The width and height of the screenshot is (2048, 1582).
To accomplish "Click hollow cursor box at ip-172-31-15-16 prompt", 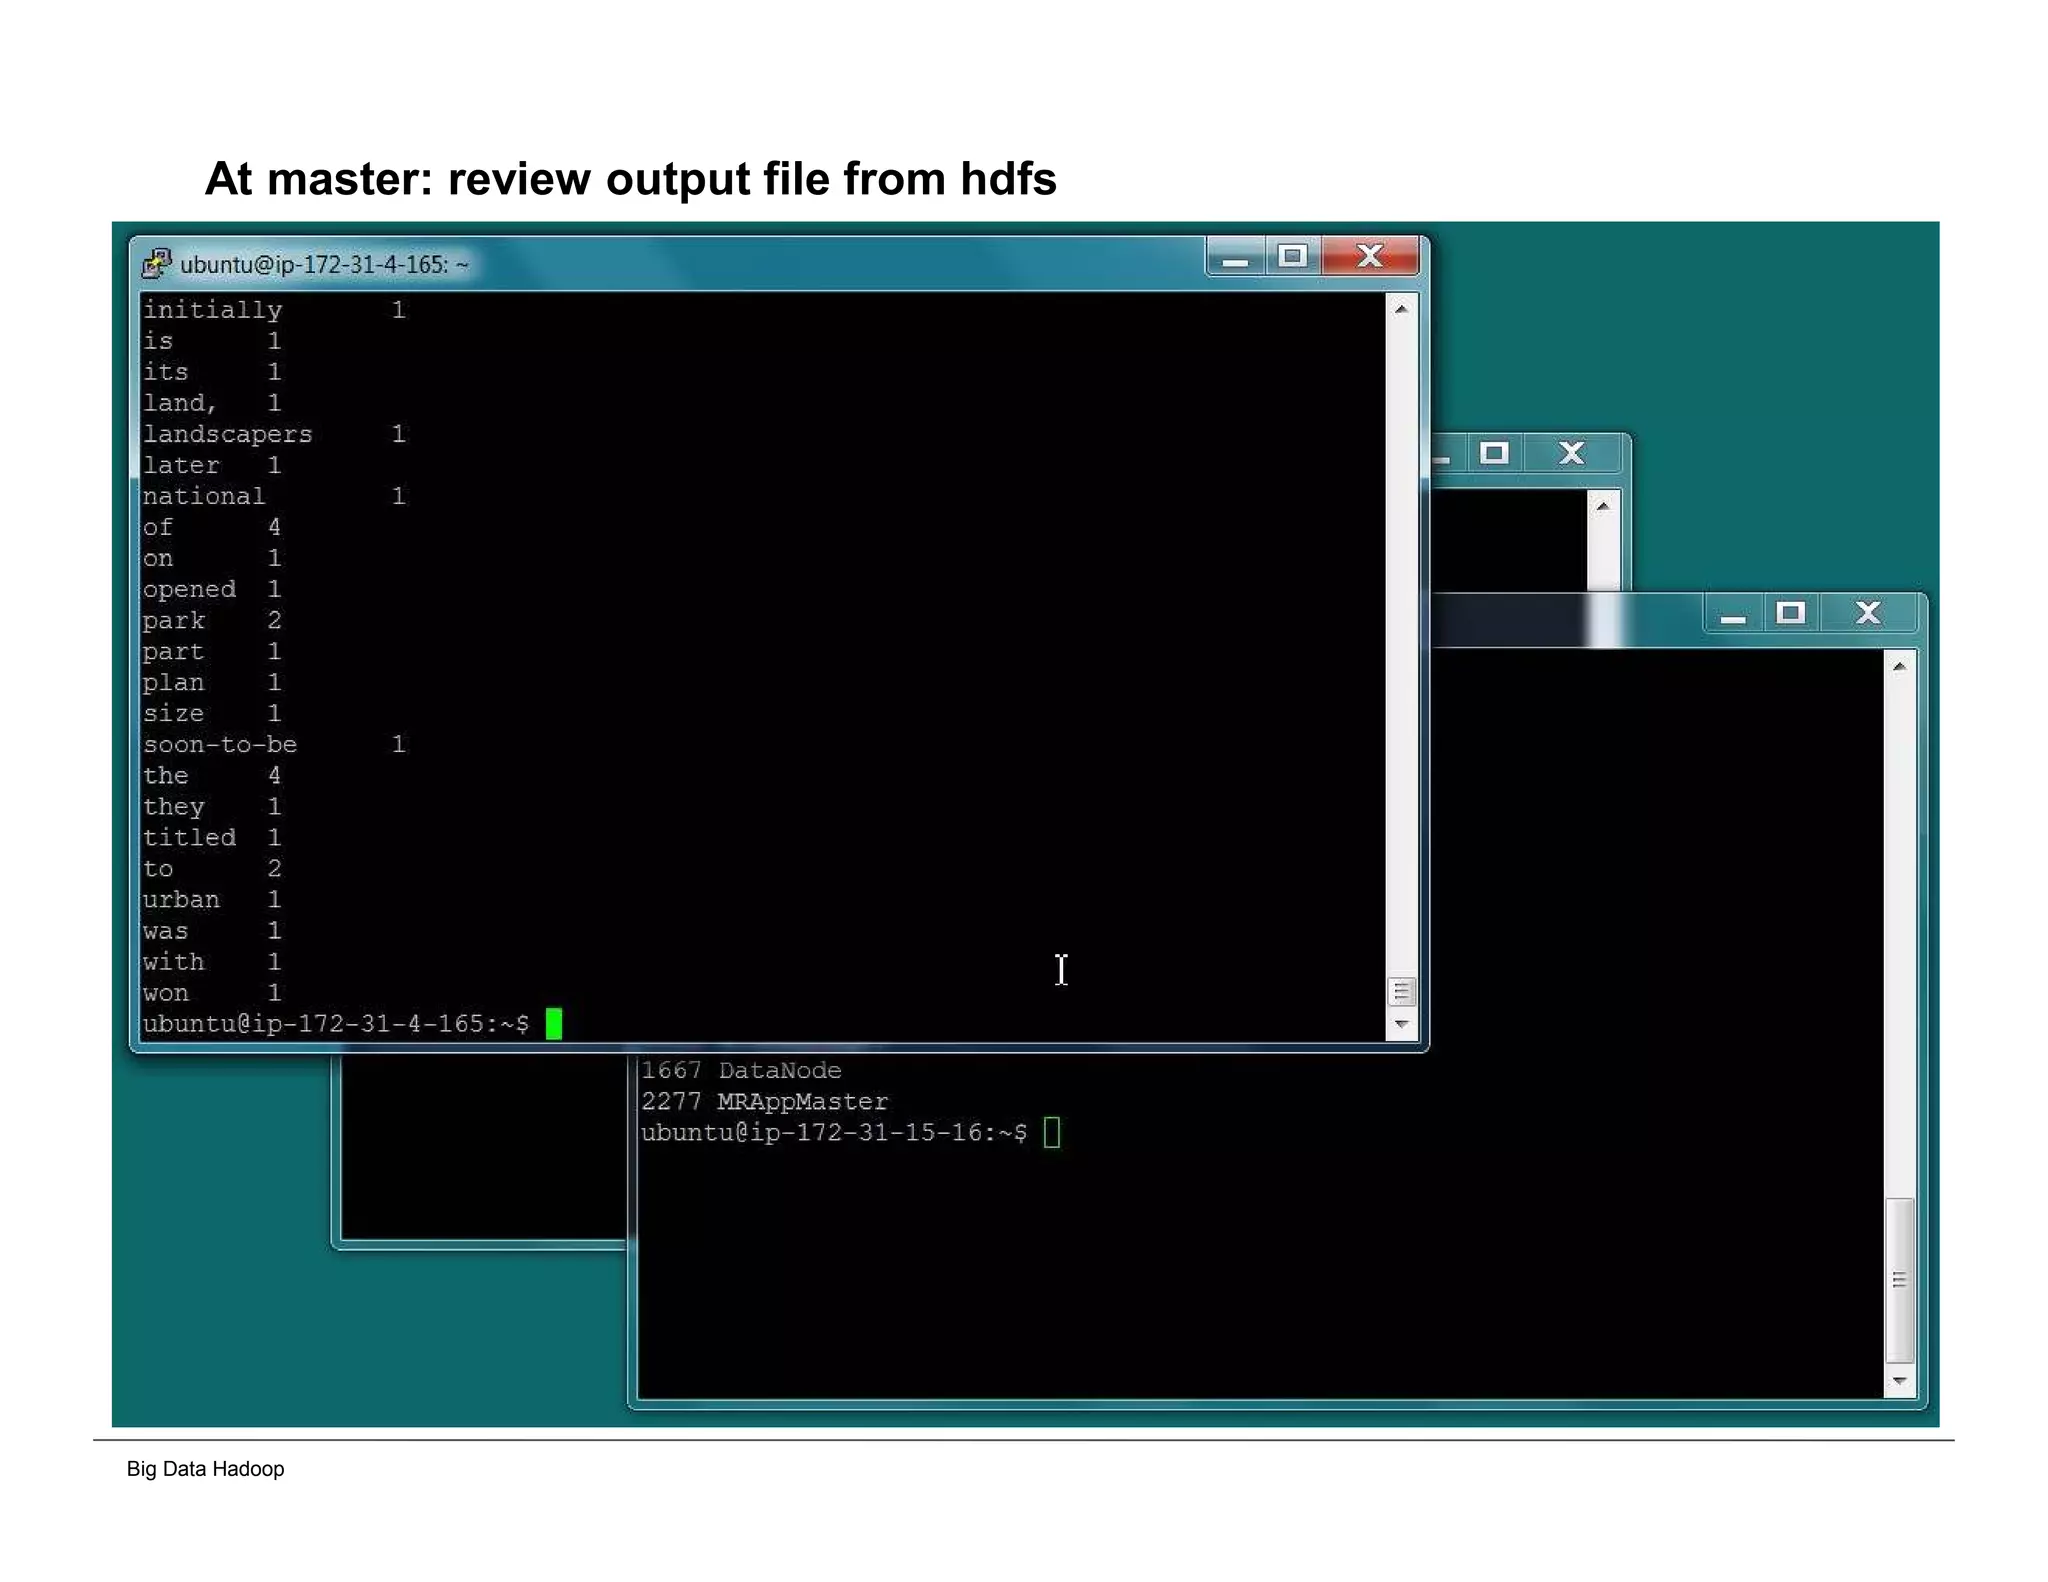I will point(1052,1133).
